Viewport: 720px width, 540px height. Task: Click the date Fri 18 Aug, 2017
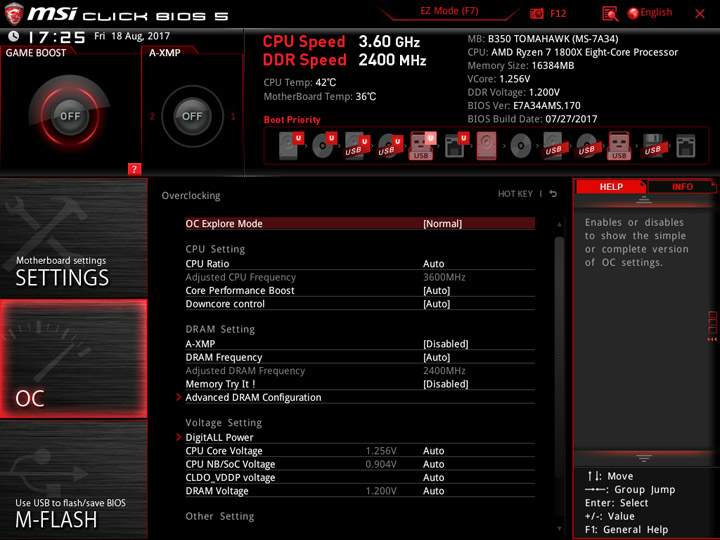[x=132, y=36]
